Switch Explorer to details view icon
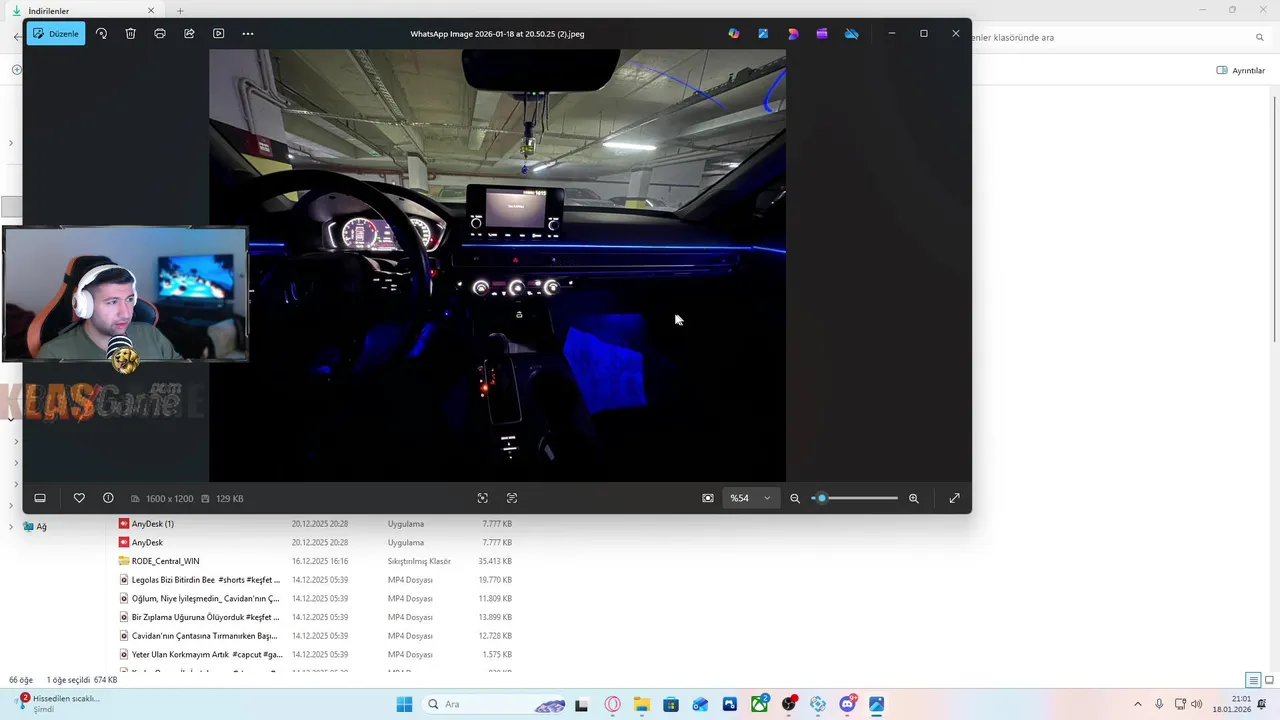 (x=1252, y=680)
